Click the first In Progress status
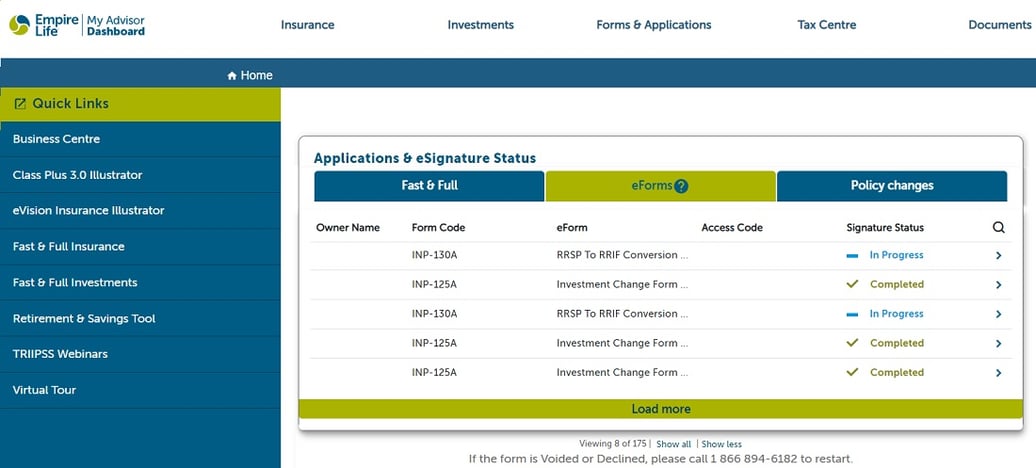 coord(885,255)
